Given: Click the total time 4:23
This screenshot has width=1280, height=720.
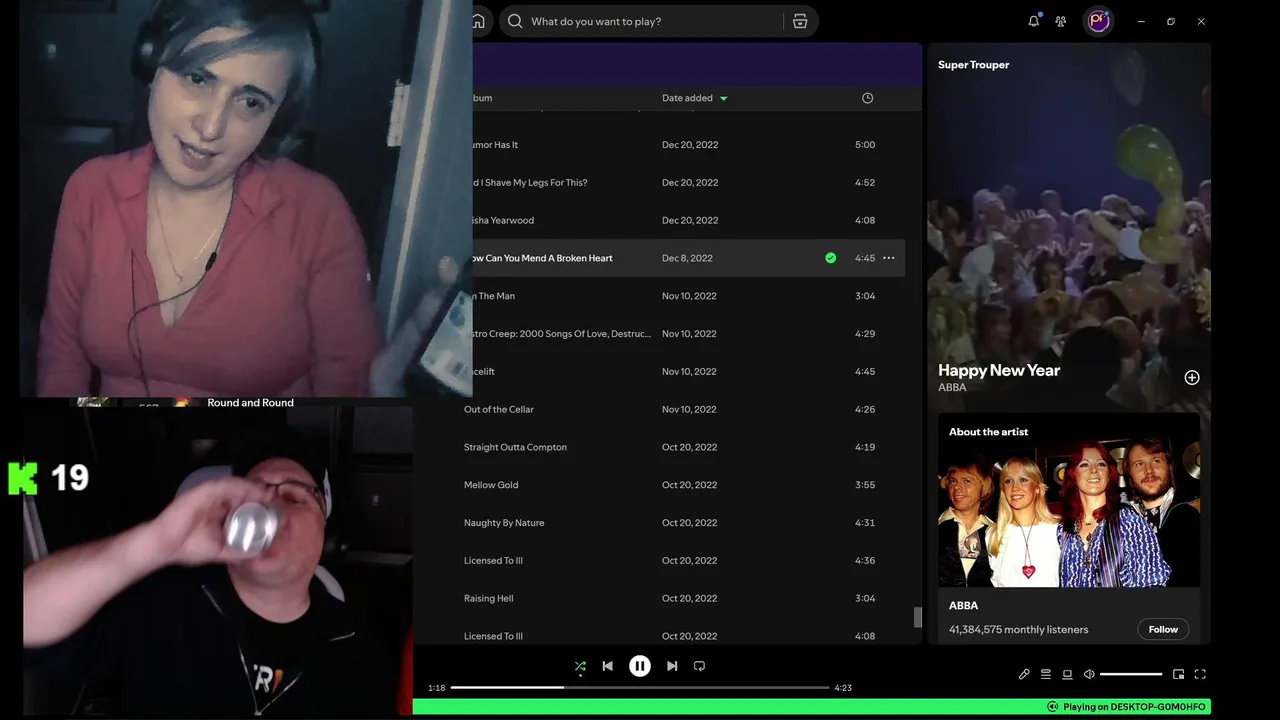Looking at the screenshot, I should point(843,688).
